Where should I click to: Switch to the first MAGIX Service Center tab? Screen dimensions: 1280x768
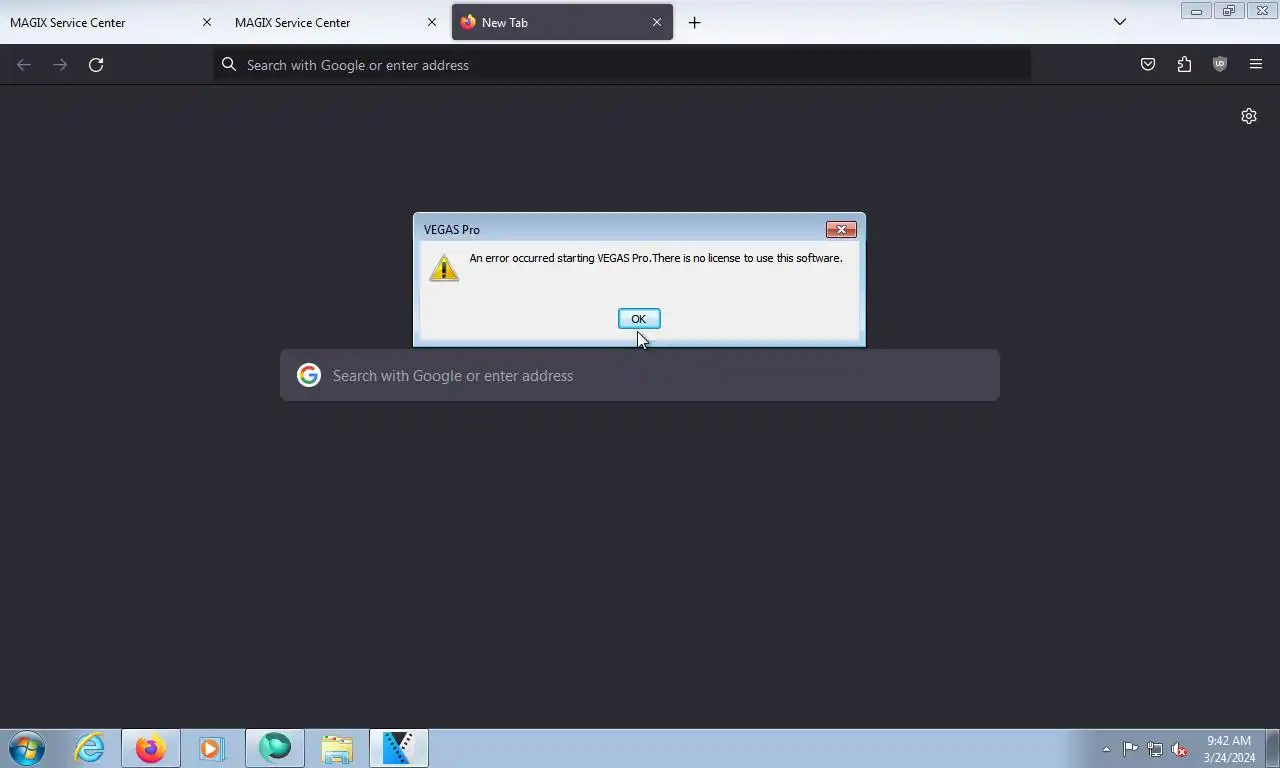click(110, 22)
